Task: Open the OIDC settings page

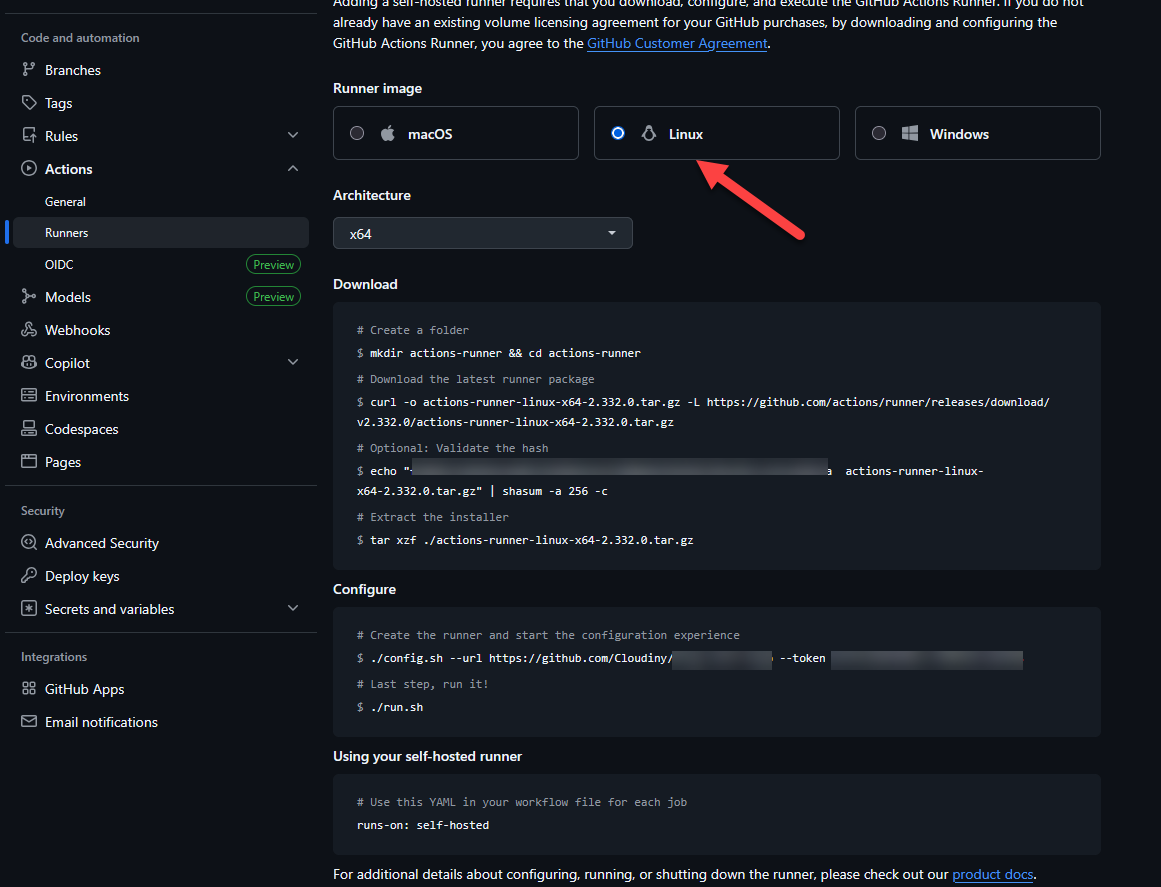Action: click(59, 265)
